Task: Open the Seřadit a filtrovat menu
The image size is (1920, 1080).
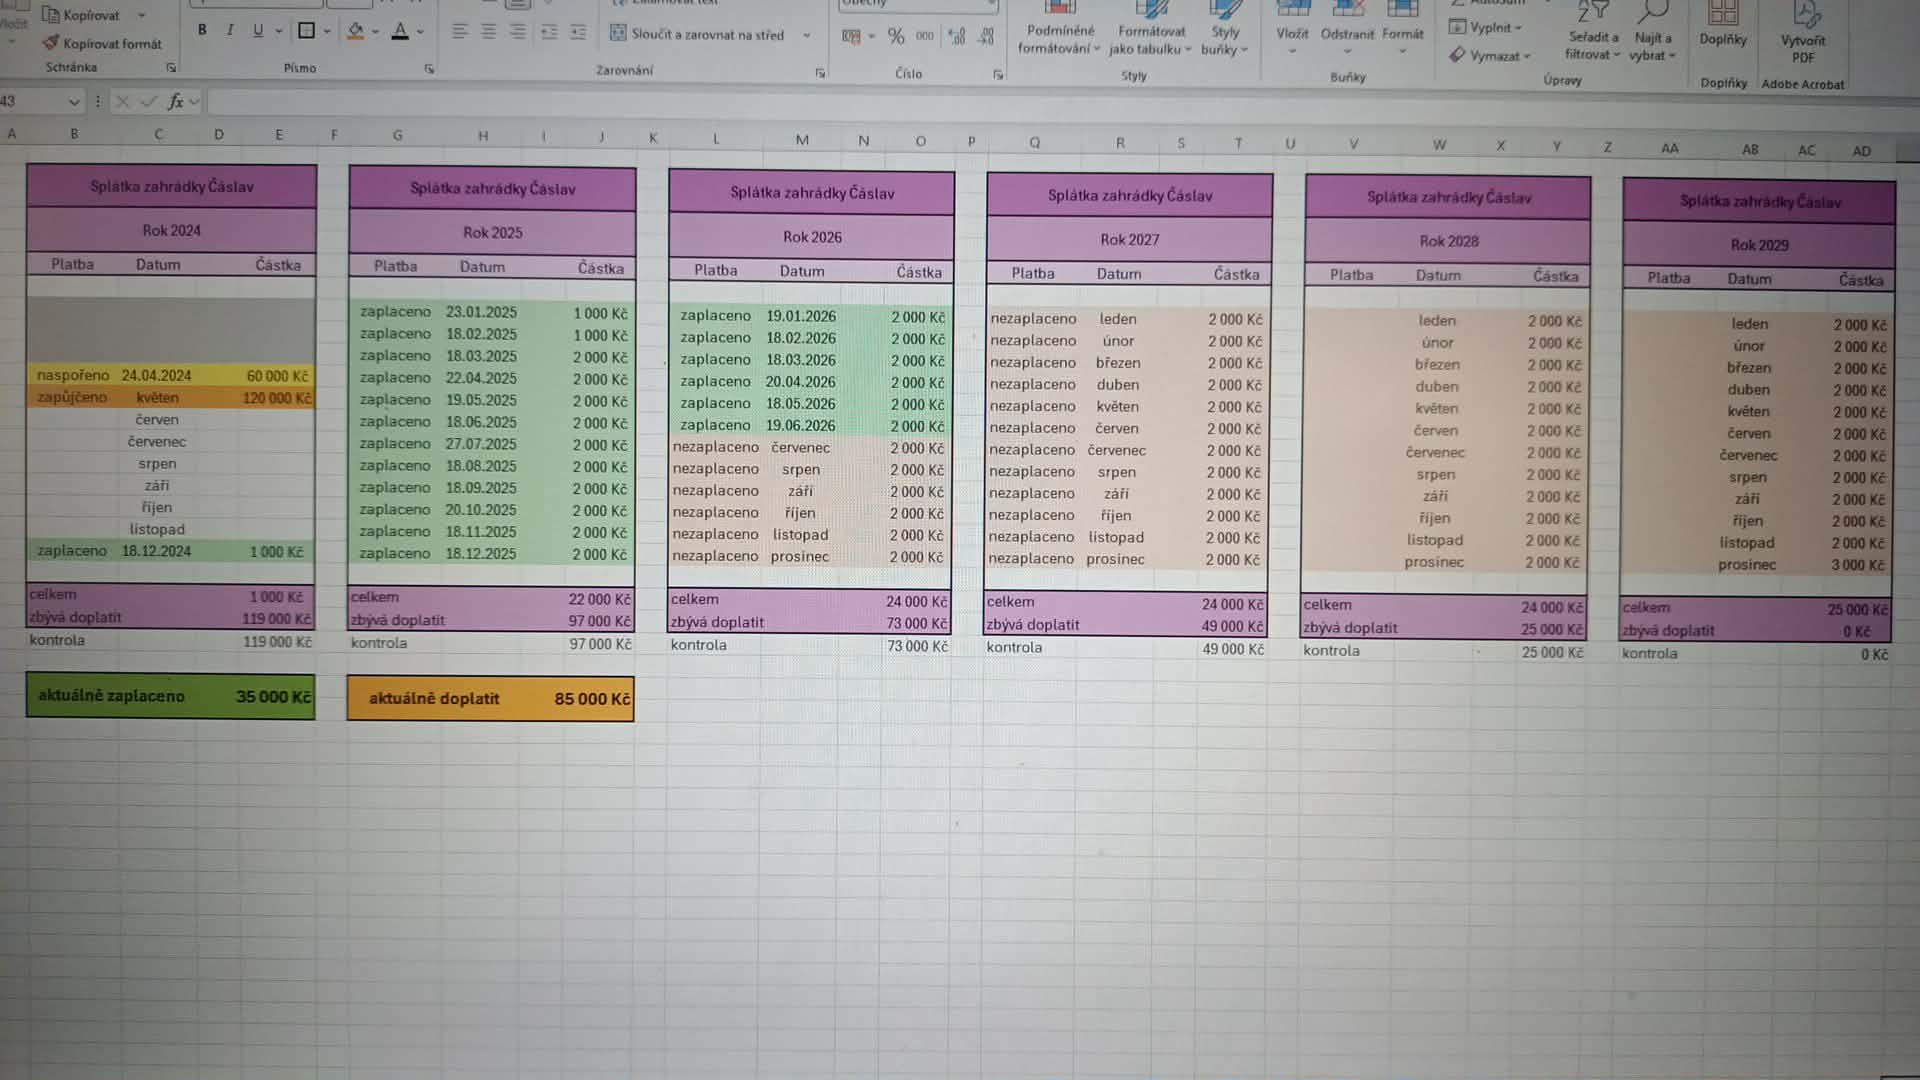Action: pos(1593,33)
